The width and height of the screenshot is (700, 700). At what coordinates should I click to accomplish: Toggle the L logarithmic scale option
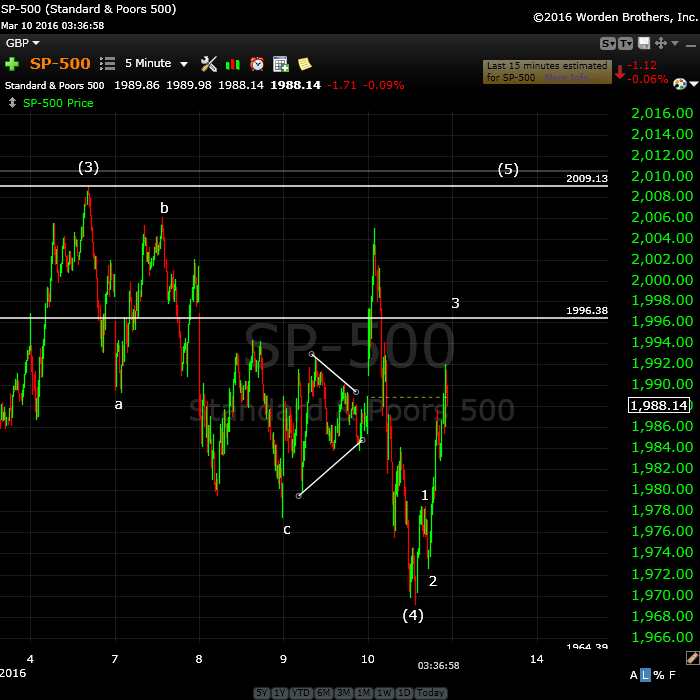[645, 675]
